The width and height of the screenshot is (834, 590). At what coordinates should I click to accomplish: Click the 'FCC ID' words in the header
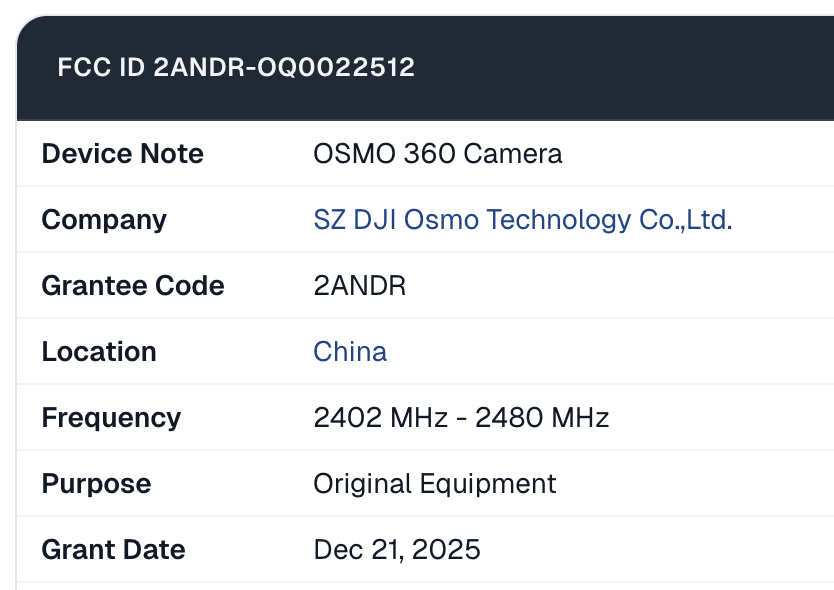(x=102, y=68)
